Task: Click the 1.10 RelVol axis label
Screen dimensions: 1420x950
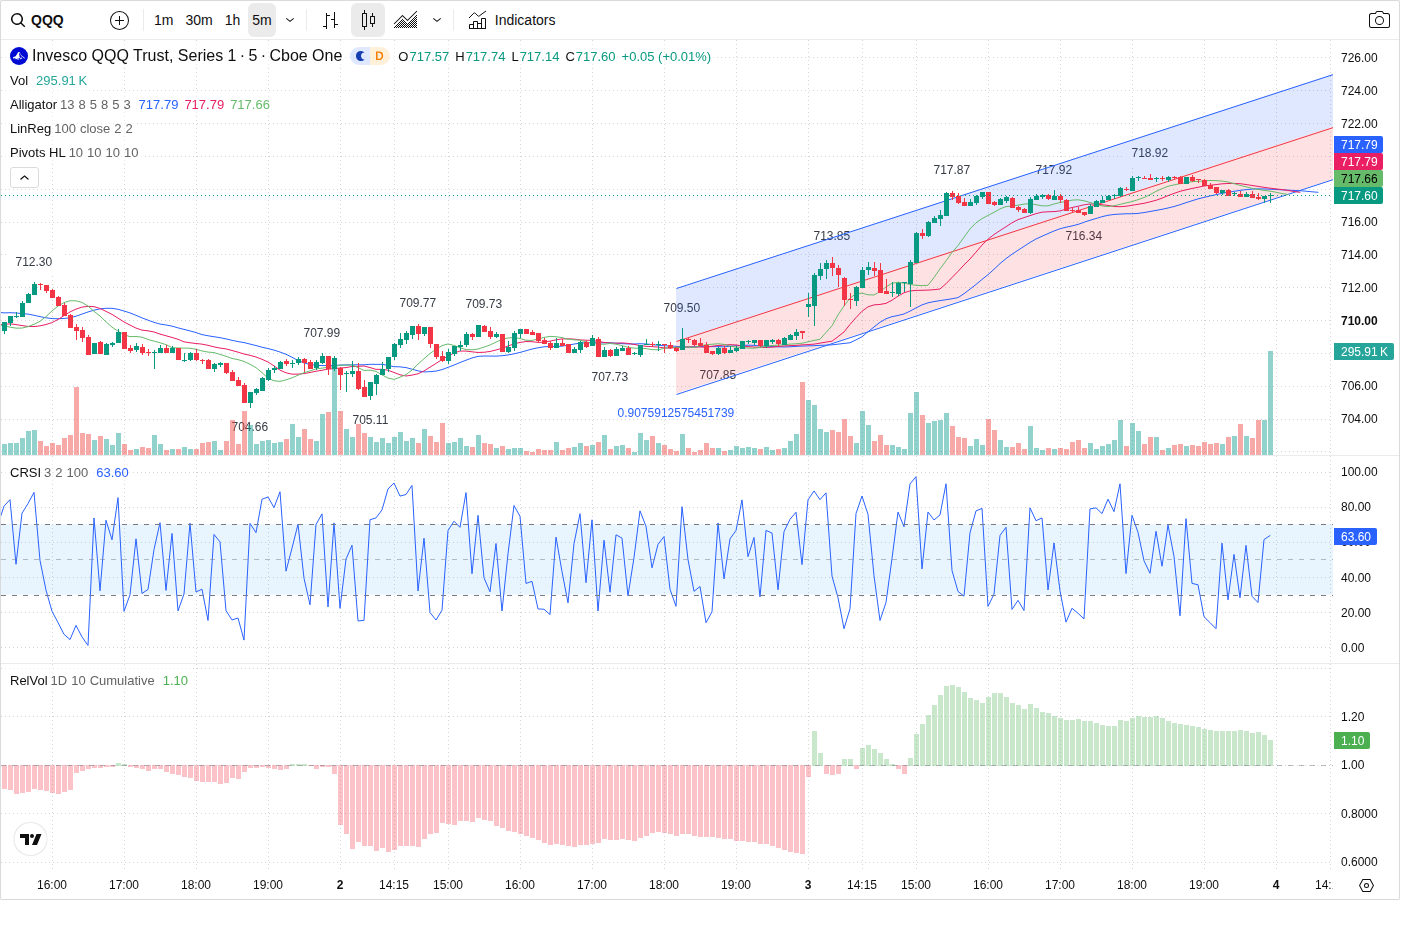Action: (1352, 741)
